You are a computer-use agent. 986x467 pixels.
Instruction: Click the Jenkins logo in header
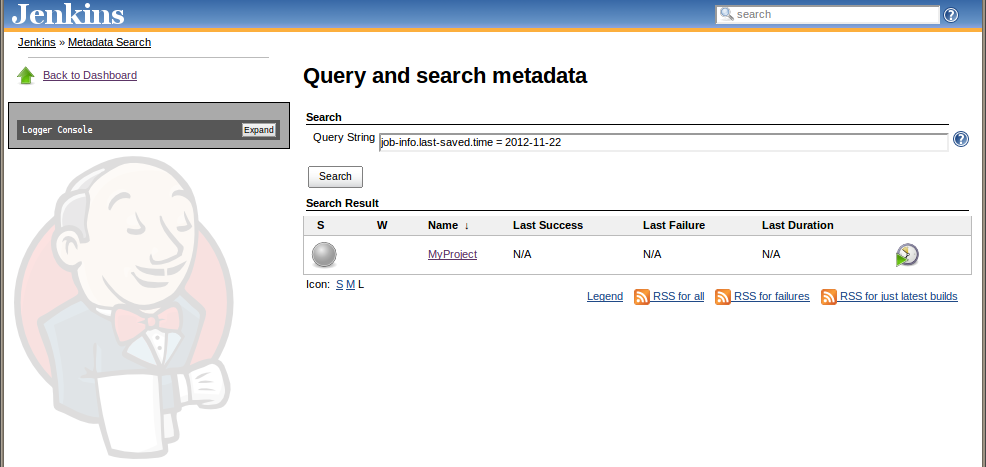coord(68,14)
